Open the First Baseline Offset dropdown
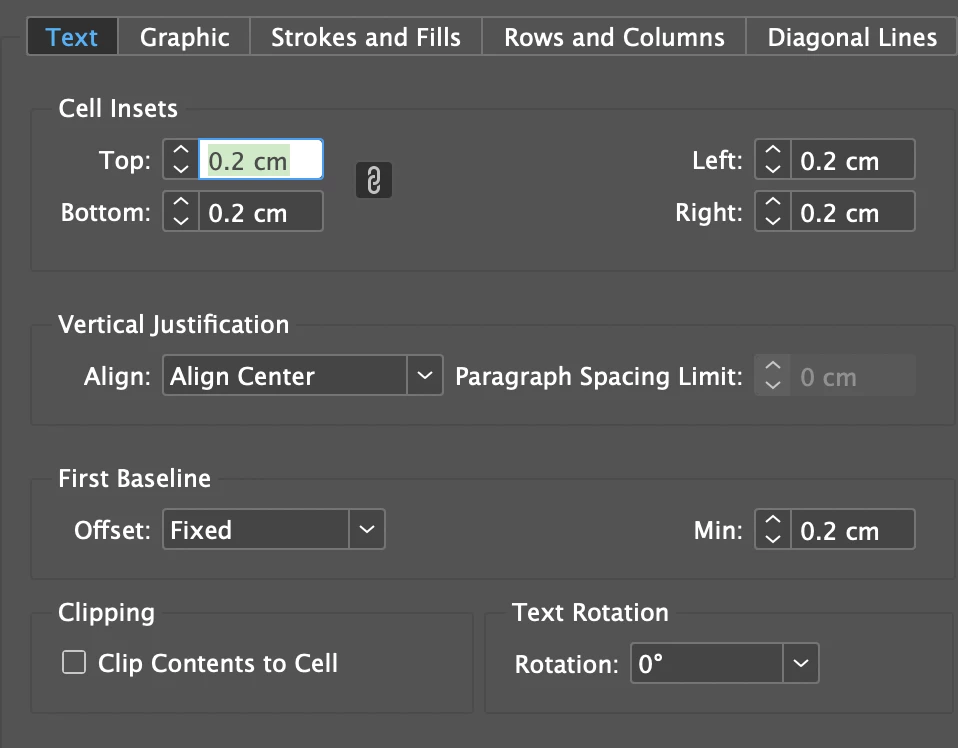Image resolution: width=958 pixels, height=748 pixels. 366,530
